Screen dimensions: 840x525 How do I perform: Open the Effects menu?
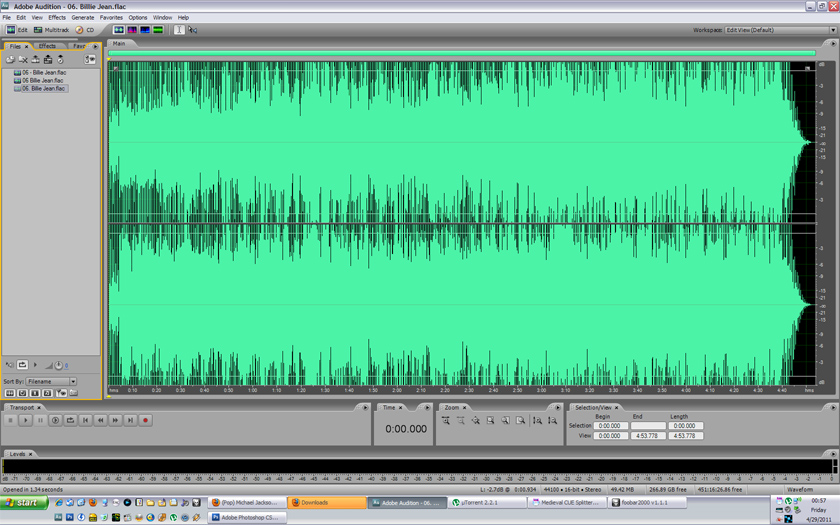pyautogui.click(x=57, y=18)
